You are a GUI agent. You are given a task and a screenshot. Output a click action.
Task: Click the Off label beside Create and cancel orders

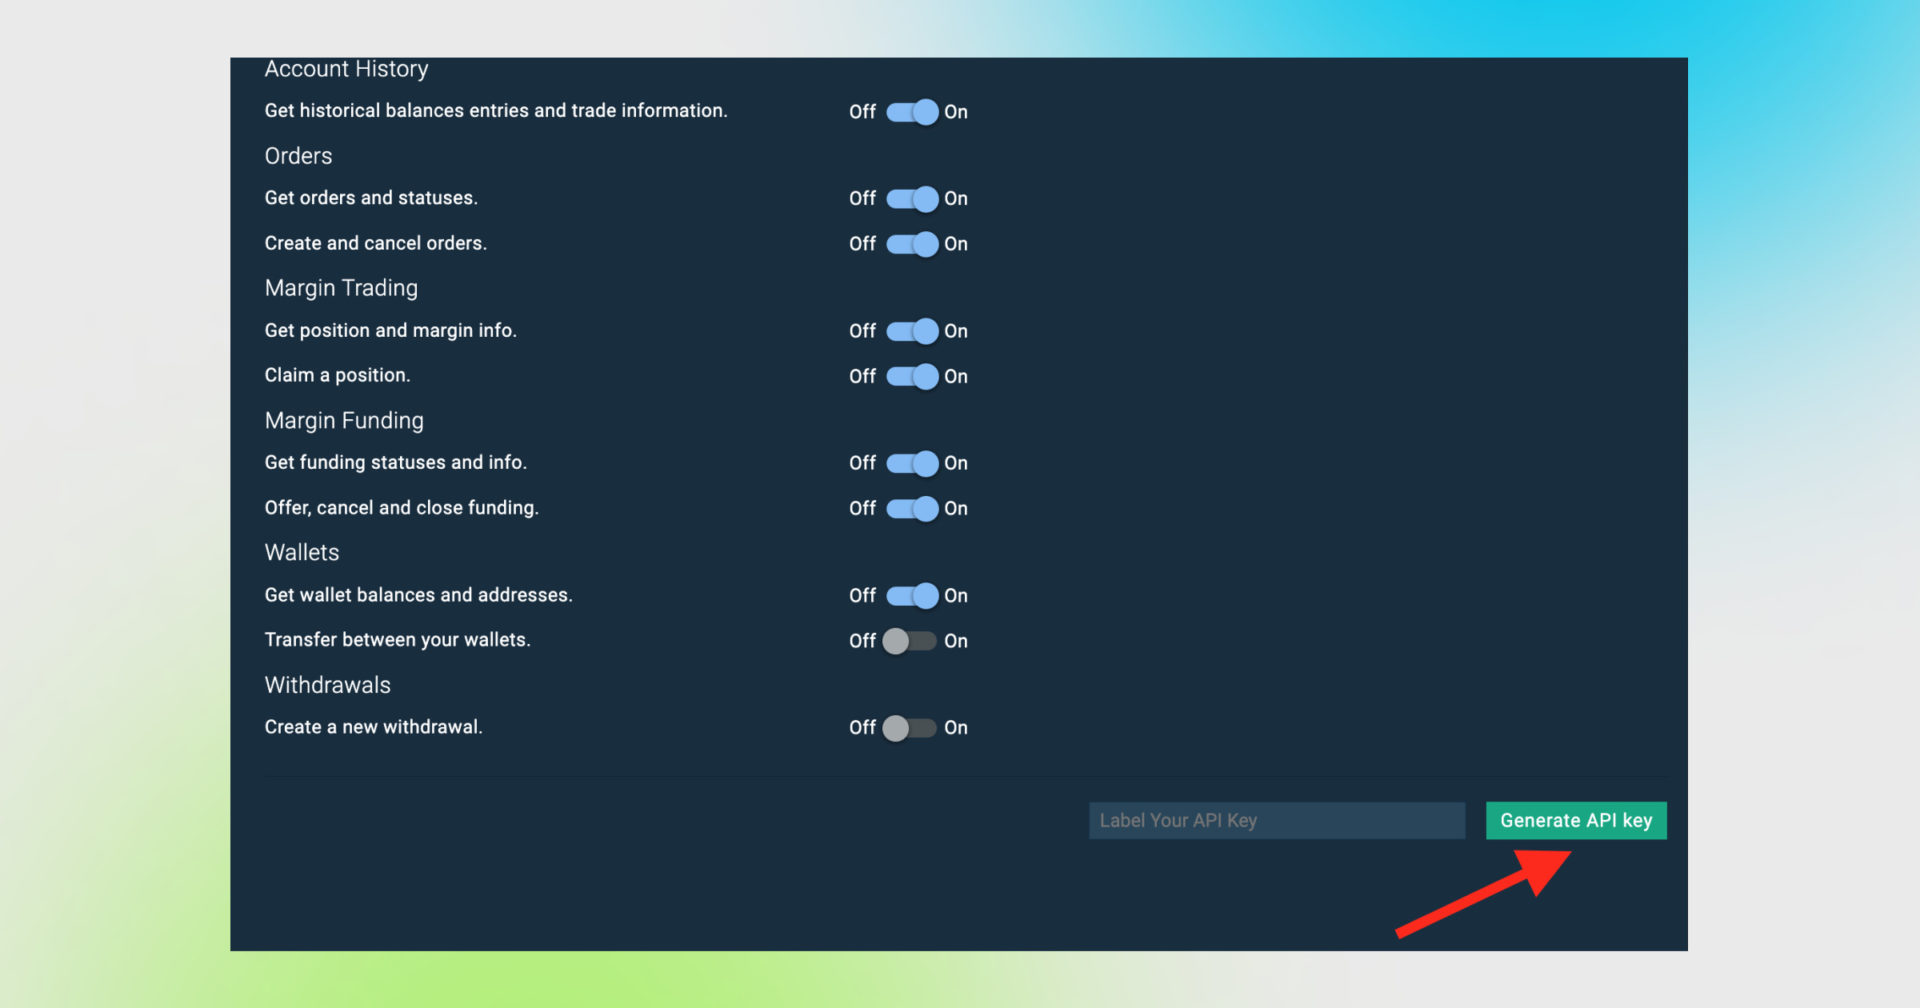pos(861,243)
